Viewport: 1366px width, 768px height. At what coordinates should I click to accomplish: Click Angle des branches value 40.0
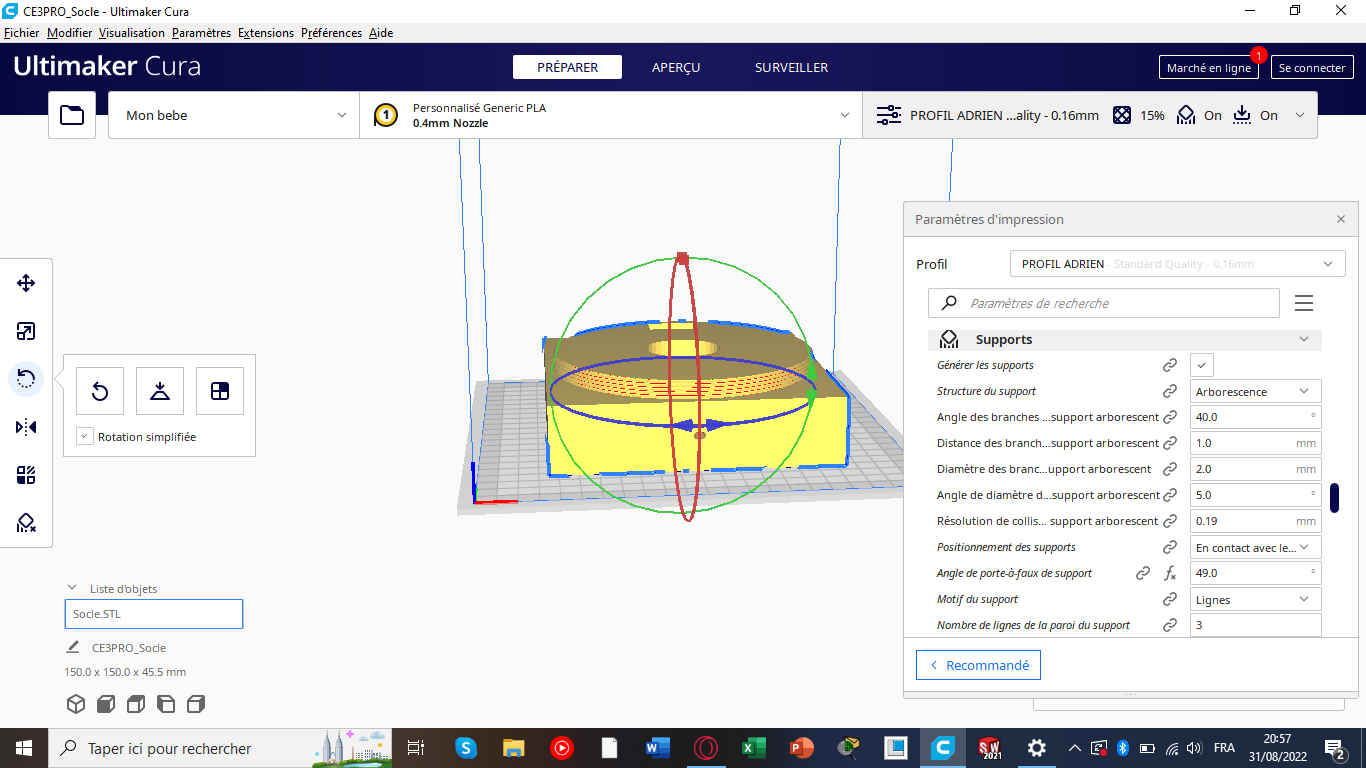pyautogui.click(x=1255, y=417)
